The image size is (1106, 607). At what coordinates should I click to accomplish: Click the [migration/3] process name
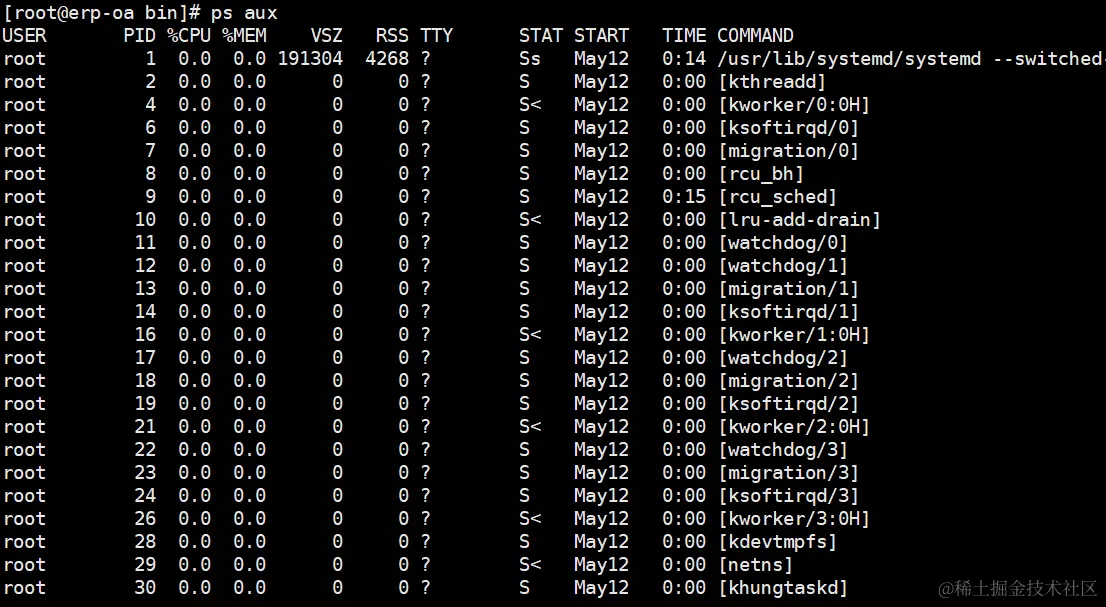coord(788,473)
